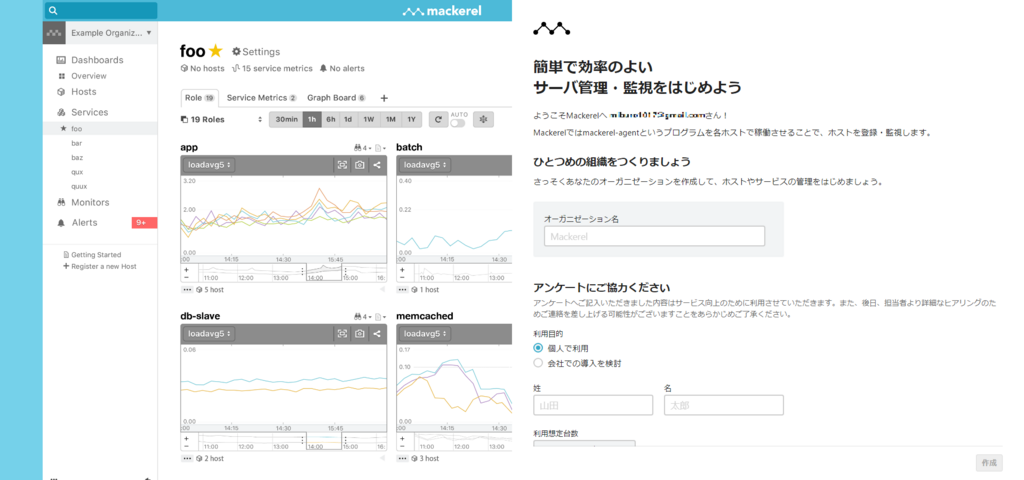Click the plus zoom-in on the memcached graph

tap(402, 438)
